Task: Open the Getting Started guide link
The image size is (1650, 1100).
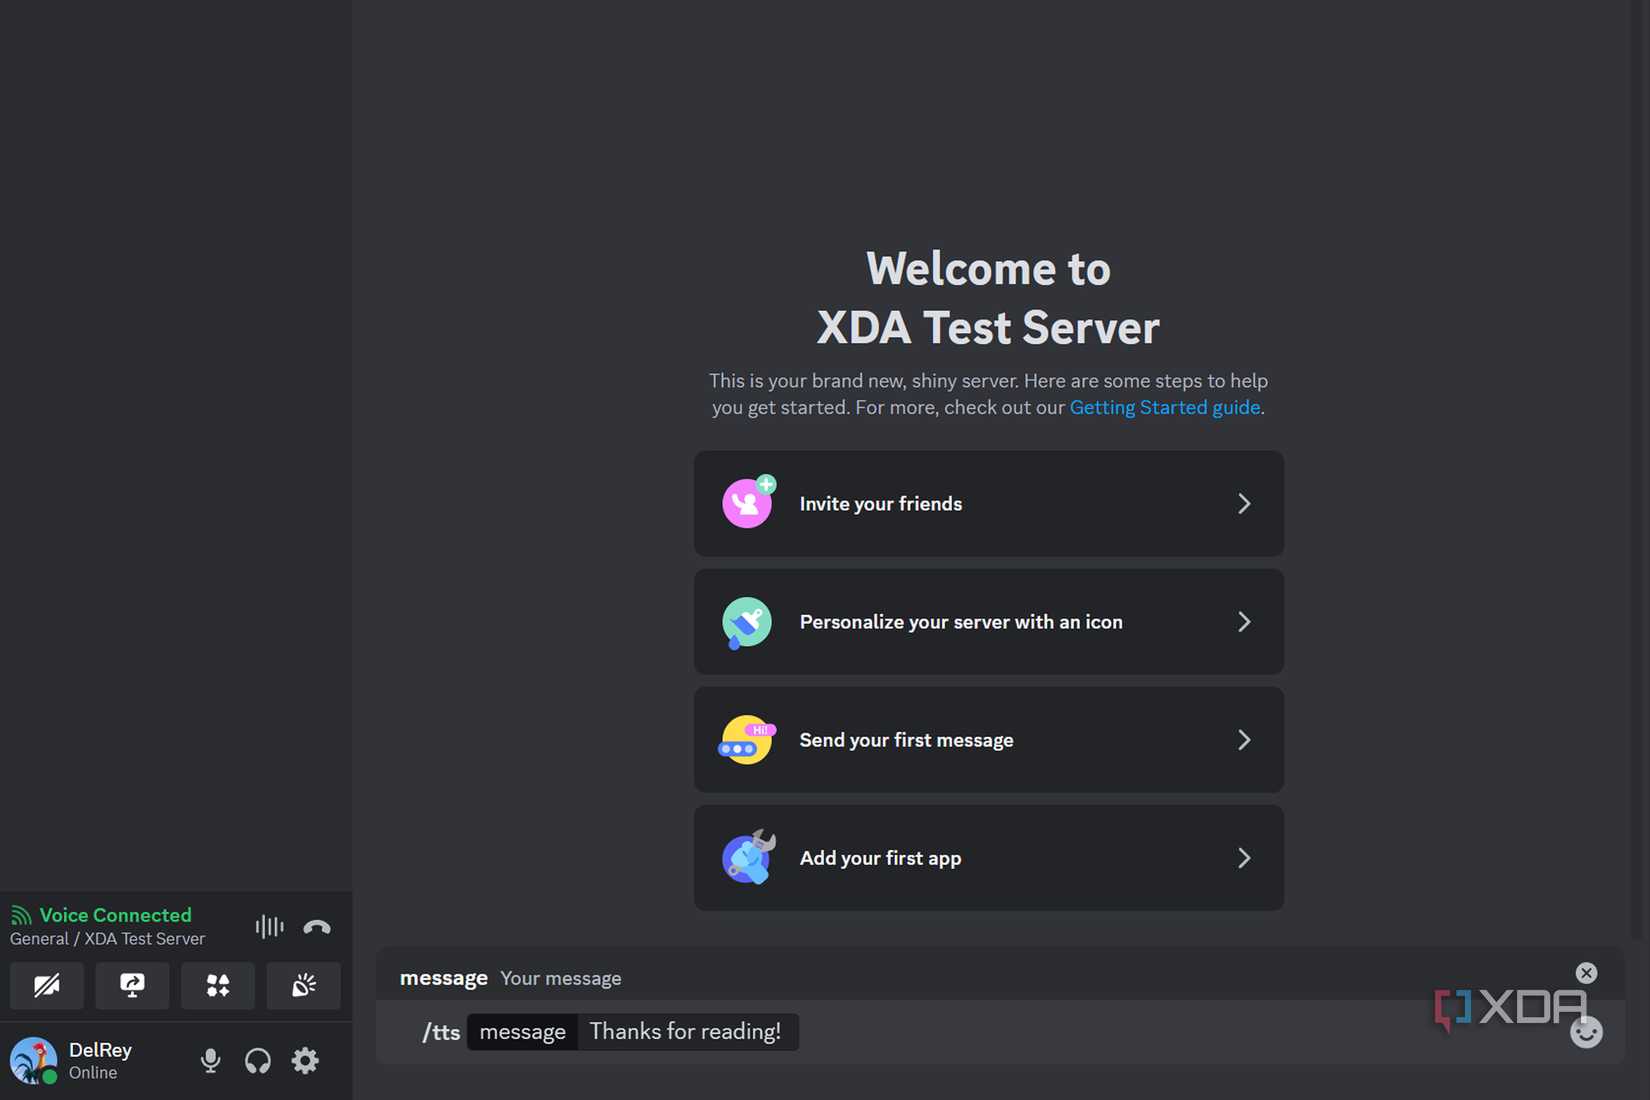Action: 1165,407
